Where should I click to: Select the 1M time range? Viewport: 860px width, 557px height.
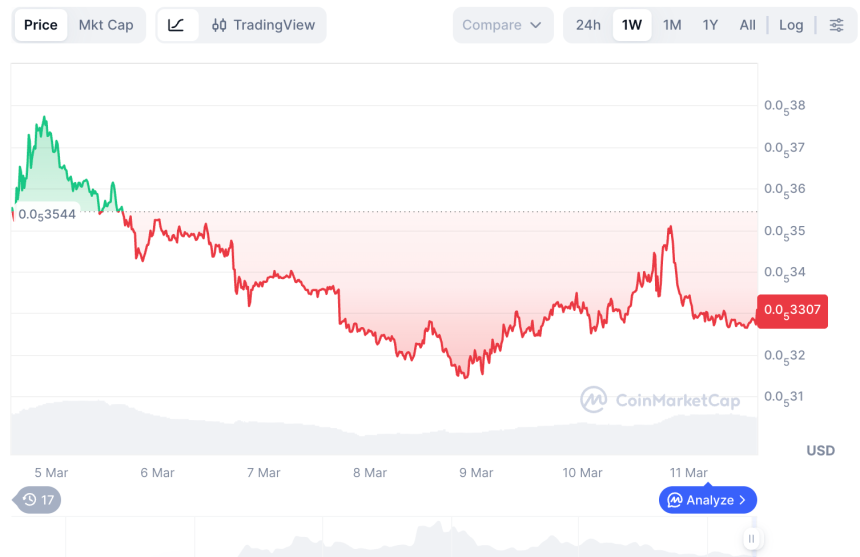coord(672,25)
